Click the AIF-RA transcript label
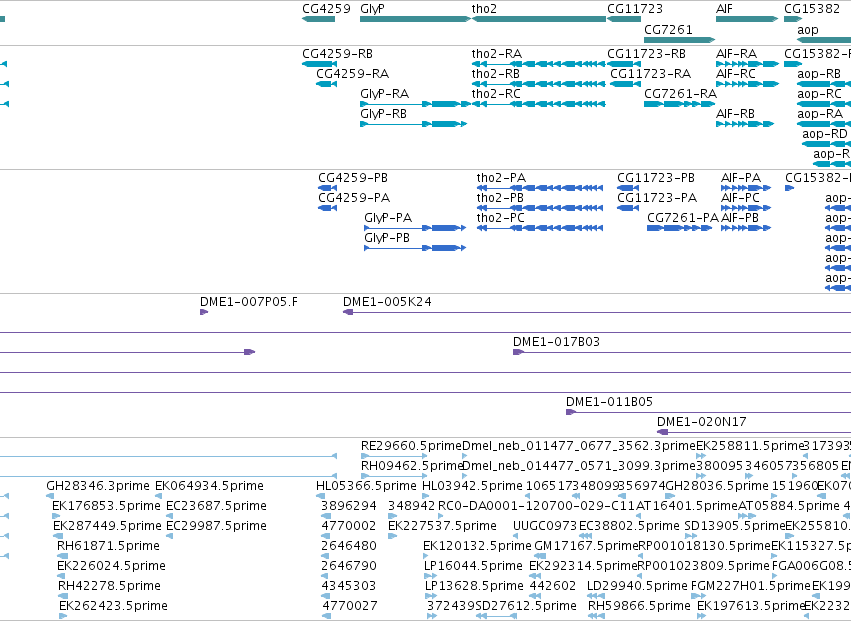 coord(736,54)
